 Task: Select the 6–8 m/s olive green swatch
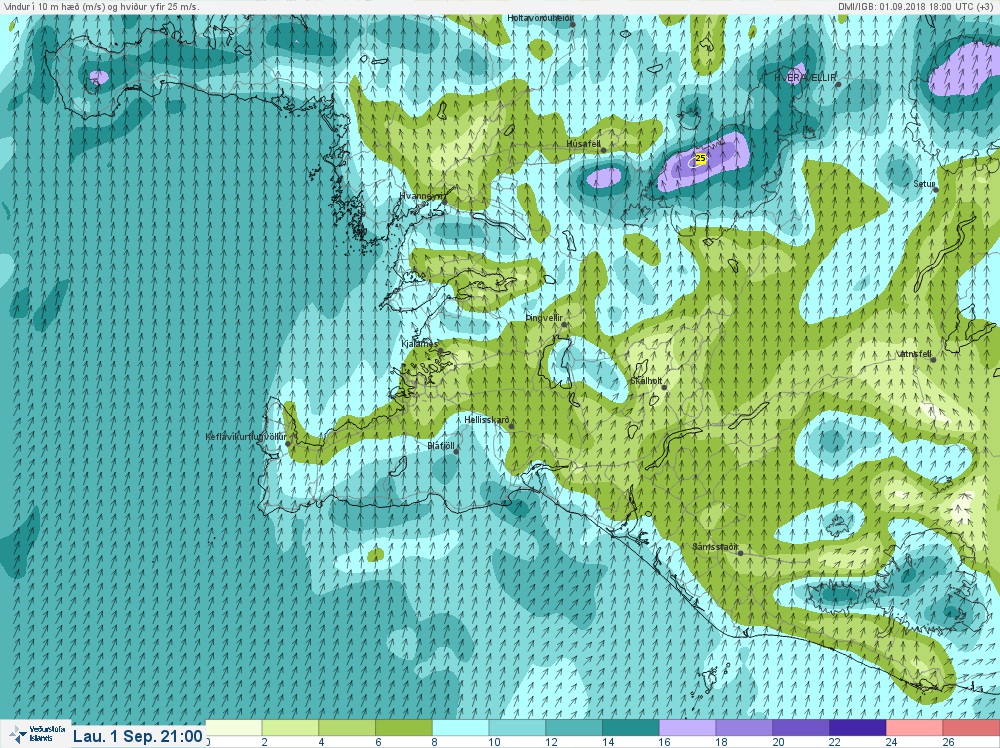(404, 728)
